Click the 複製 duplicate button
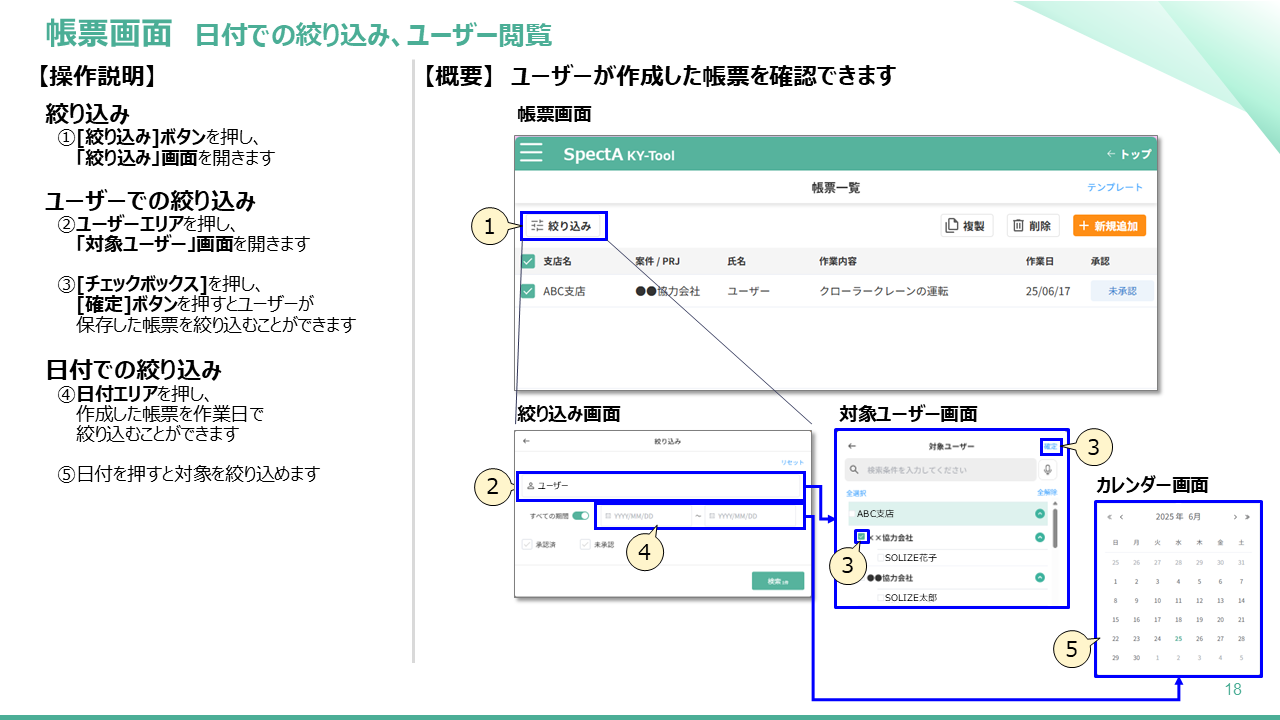 966,226
